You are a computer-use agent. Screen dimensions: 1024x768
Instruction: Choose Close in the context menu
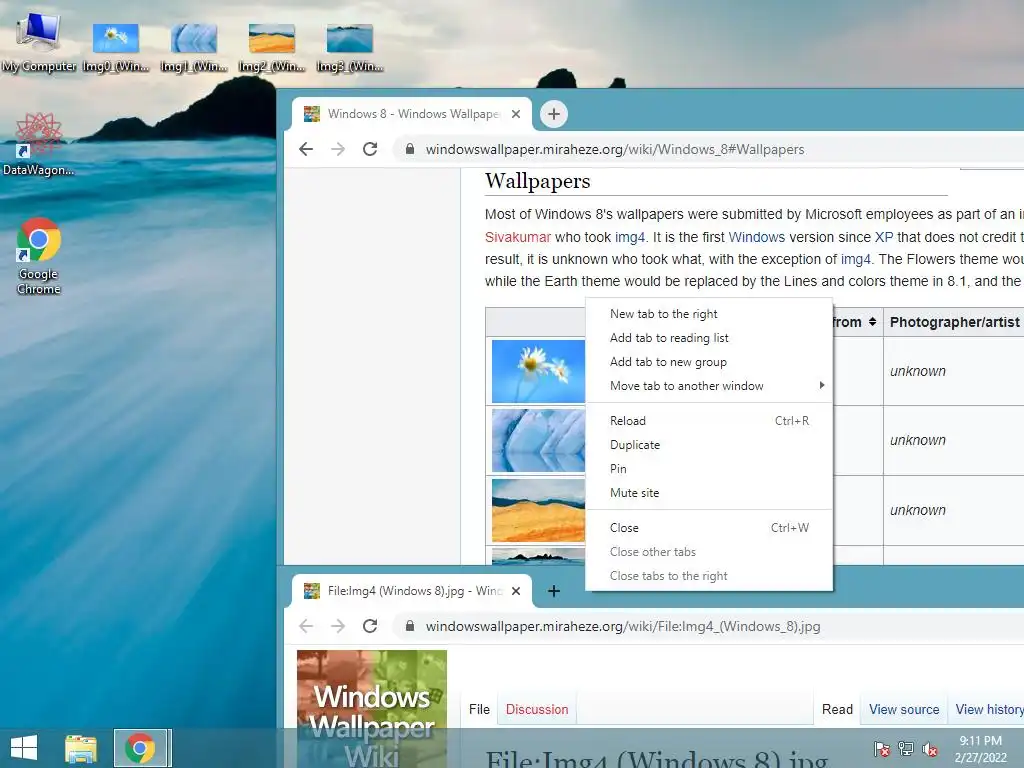coord(709,528)
